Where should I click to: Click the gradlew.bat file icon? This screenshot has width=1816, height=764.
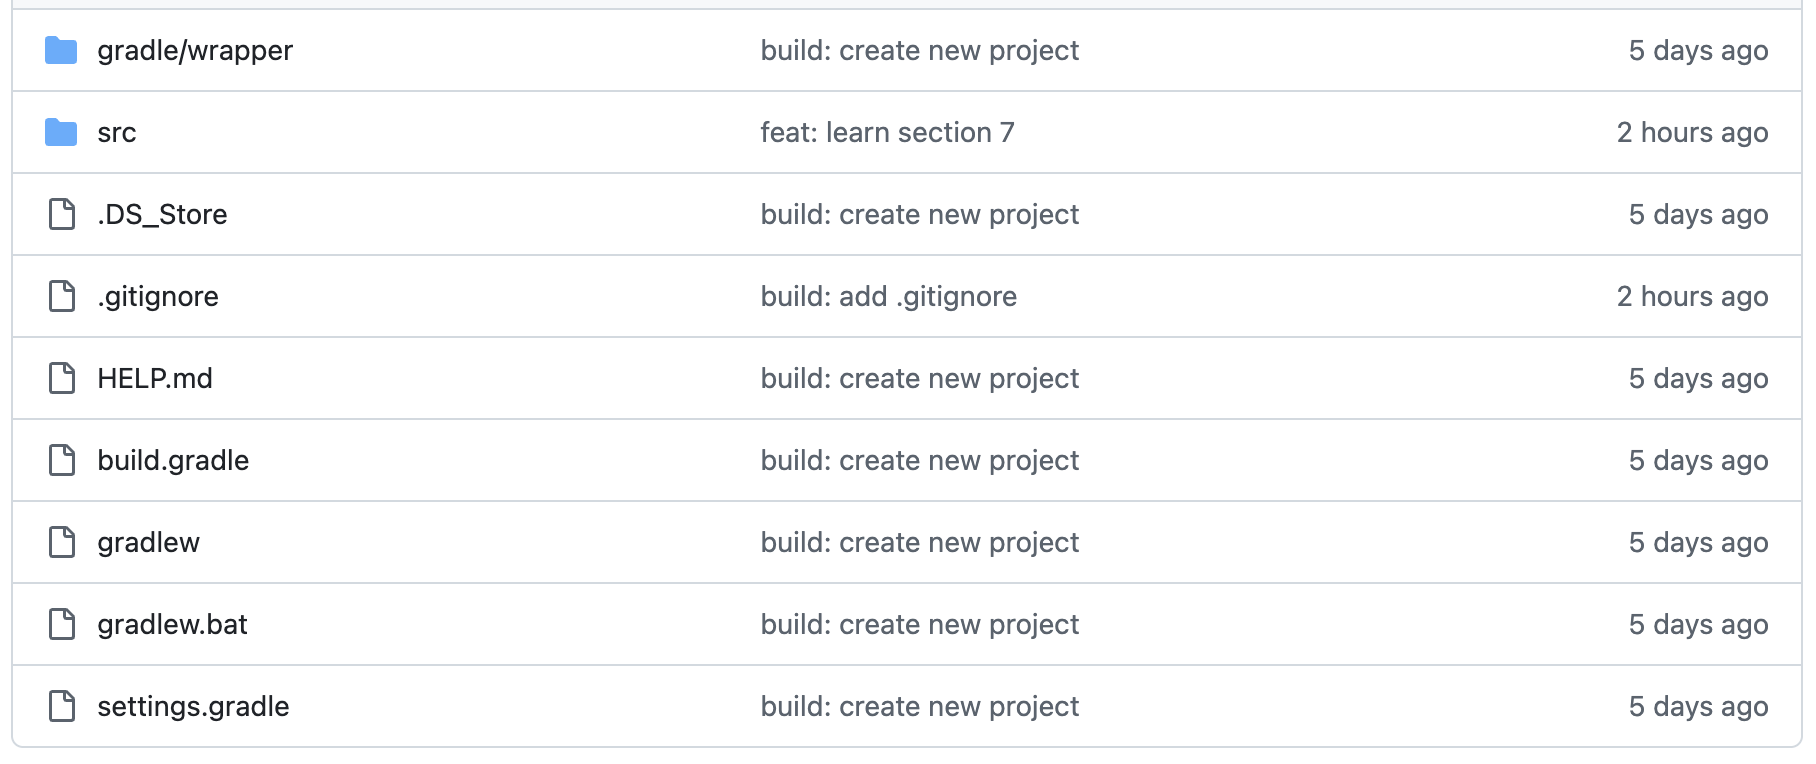(x=62, y=624)
